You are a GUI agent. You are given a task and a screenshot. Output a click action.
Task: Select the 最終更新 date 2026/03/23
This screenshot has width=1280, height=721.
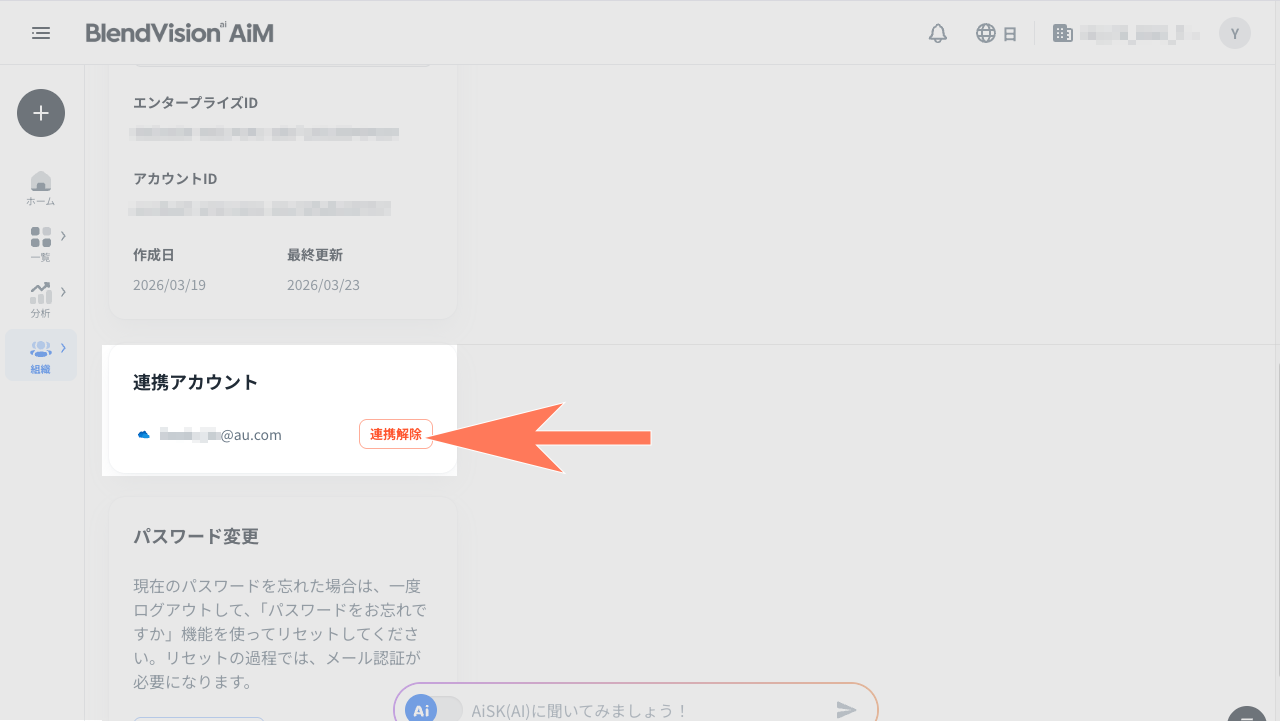tap(323, 285)
